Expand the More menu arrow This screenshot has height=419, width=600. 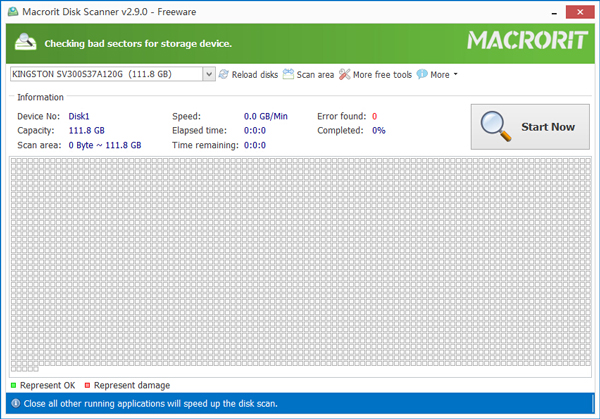(455, 74)
